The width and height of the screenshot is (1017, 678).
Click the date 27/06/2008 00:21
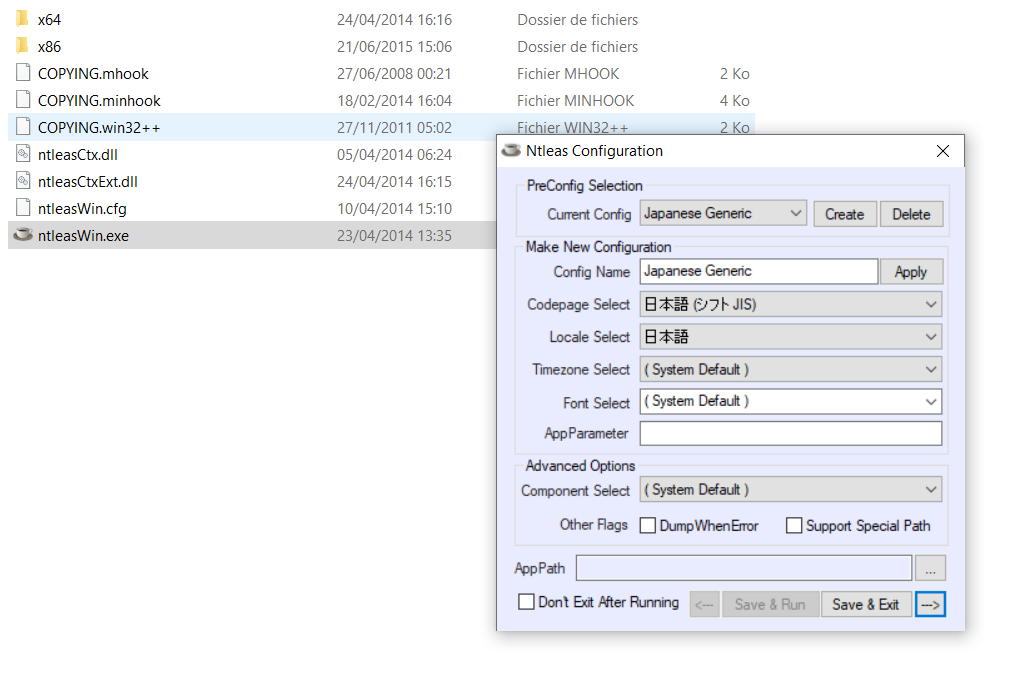(x=394, y=73)
